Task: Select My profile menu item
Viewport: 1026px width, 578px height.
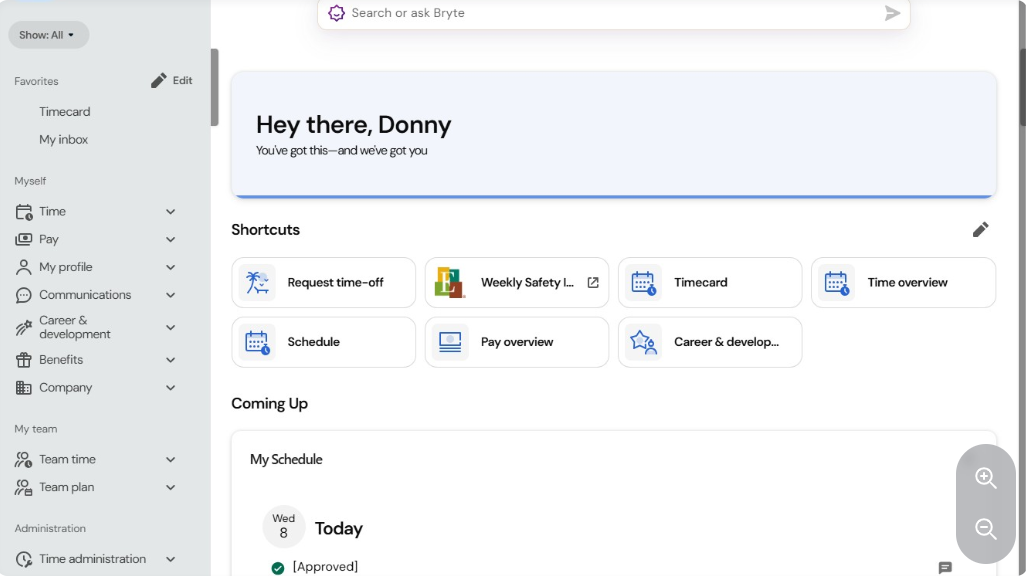Action: (65, 267)
